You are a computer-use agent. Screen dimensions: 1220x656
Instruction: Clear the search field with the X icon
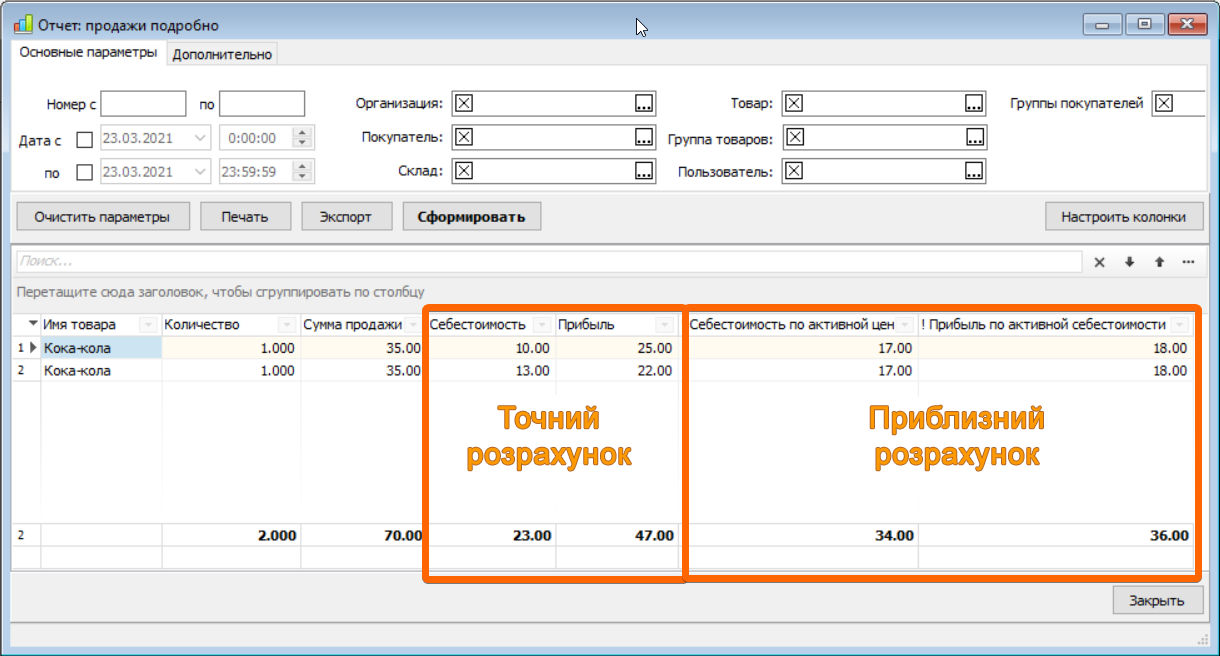(1099, 262)
